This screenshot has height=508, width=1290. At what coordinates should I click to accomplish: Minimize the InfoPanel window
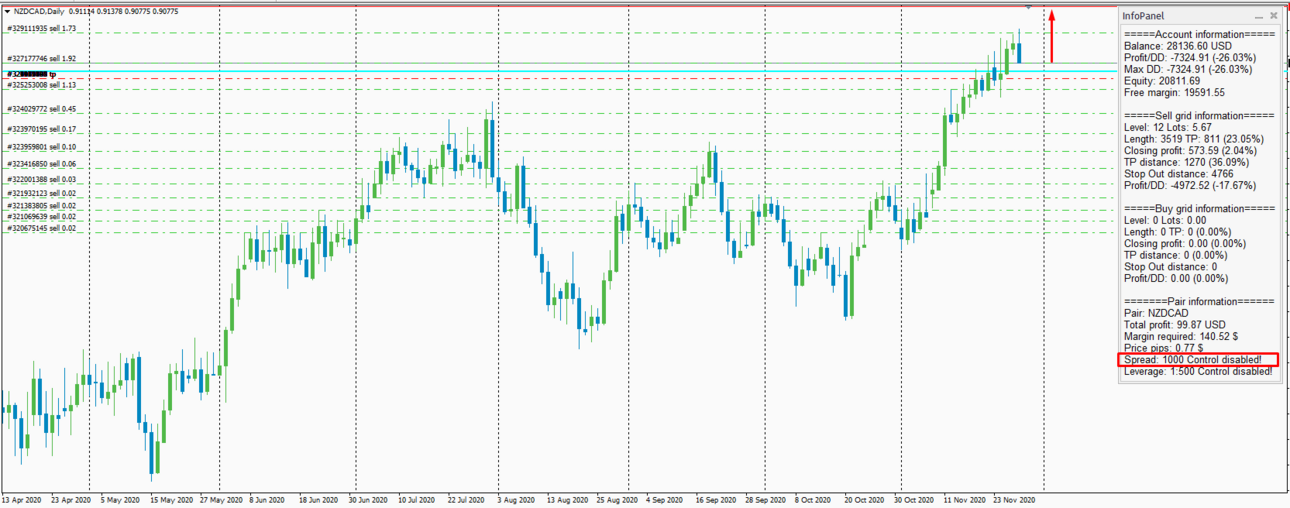tap(1259, 16)
